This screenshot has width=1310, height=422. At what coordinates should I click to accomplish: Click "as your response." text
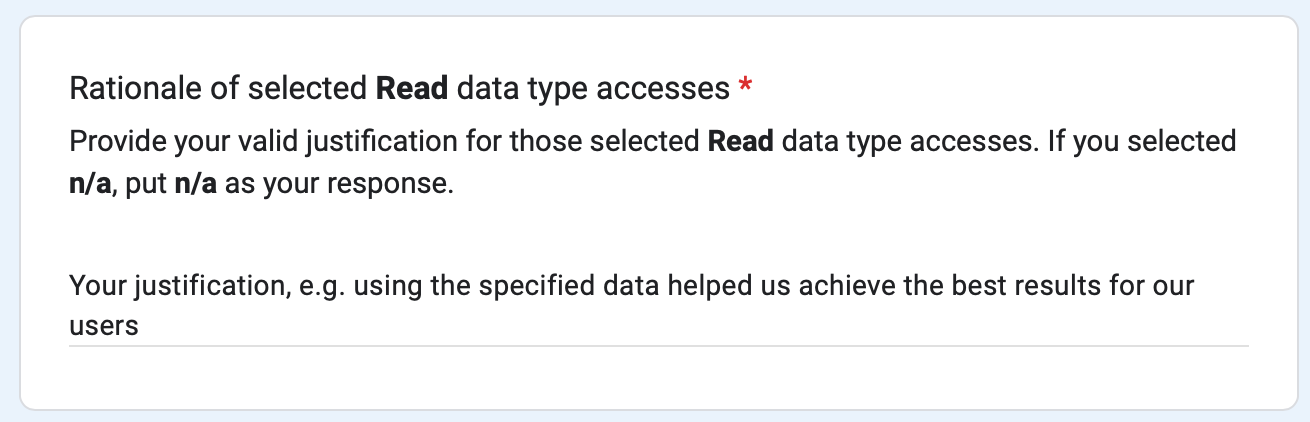click(339, 185)
